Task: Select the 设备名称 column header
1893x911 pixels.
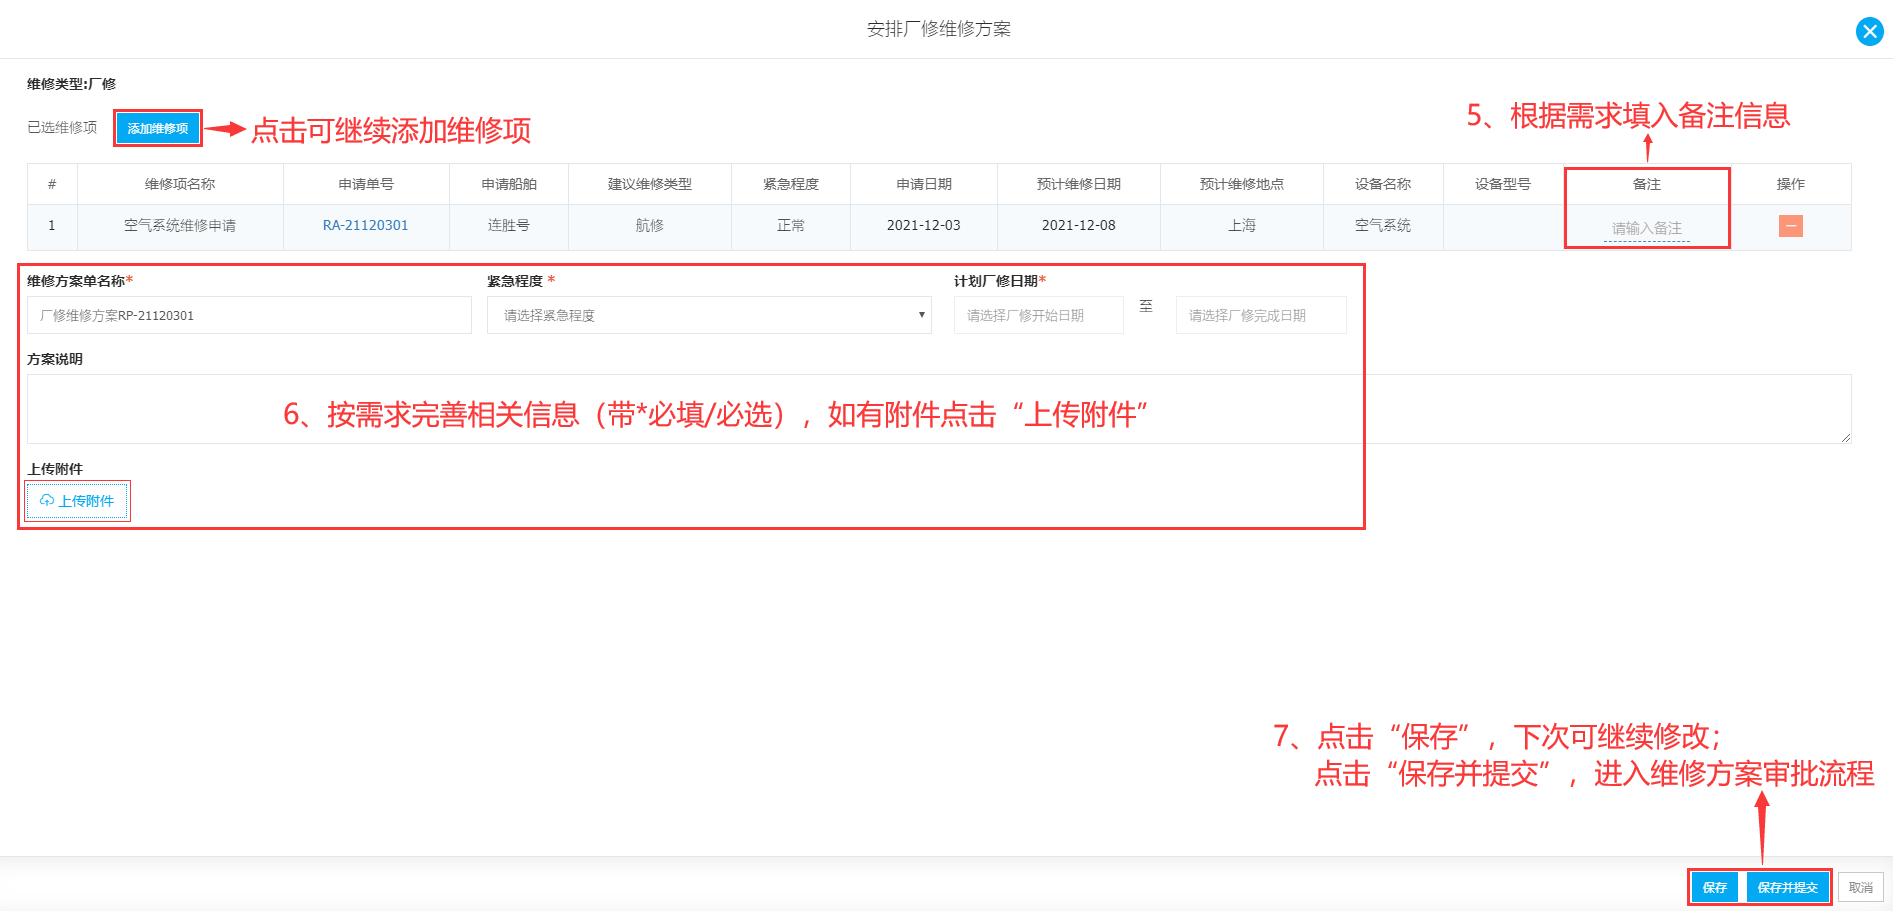Action: point(1383,184)
